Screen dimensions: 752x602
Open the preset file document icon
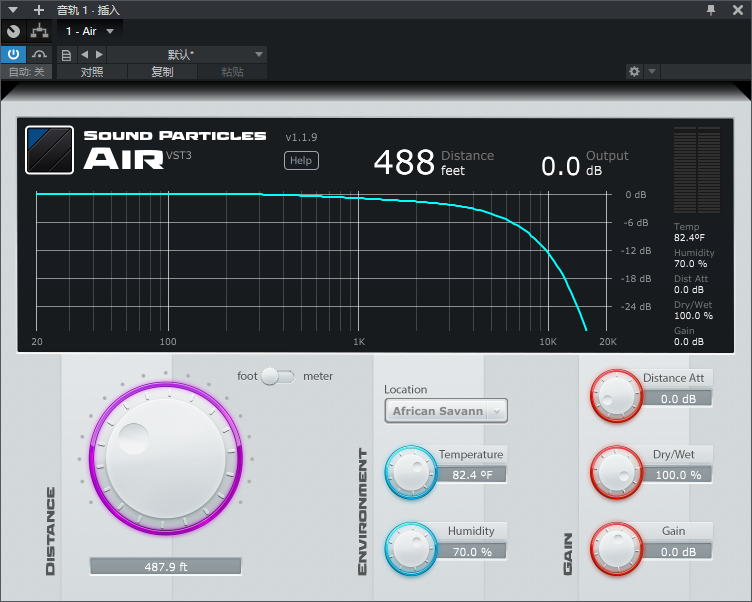coord(66,55)
